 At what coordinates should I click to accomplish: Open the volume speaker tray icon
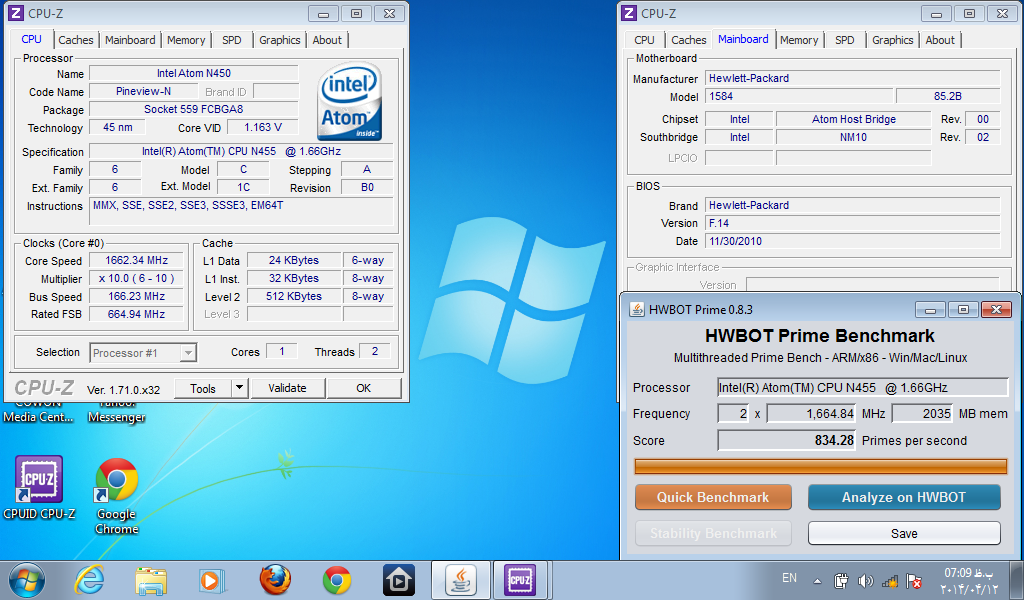click(865, 580)
